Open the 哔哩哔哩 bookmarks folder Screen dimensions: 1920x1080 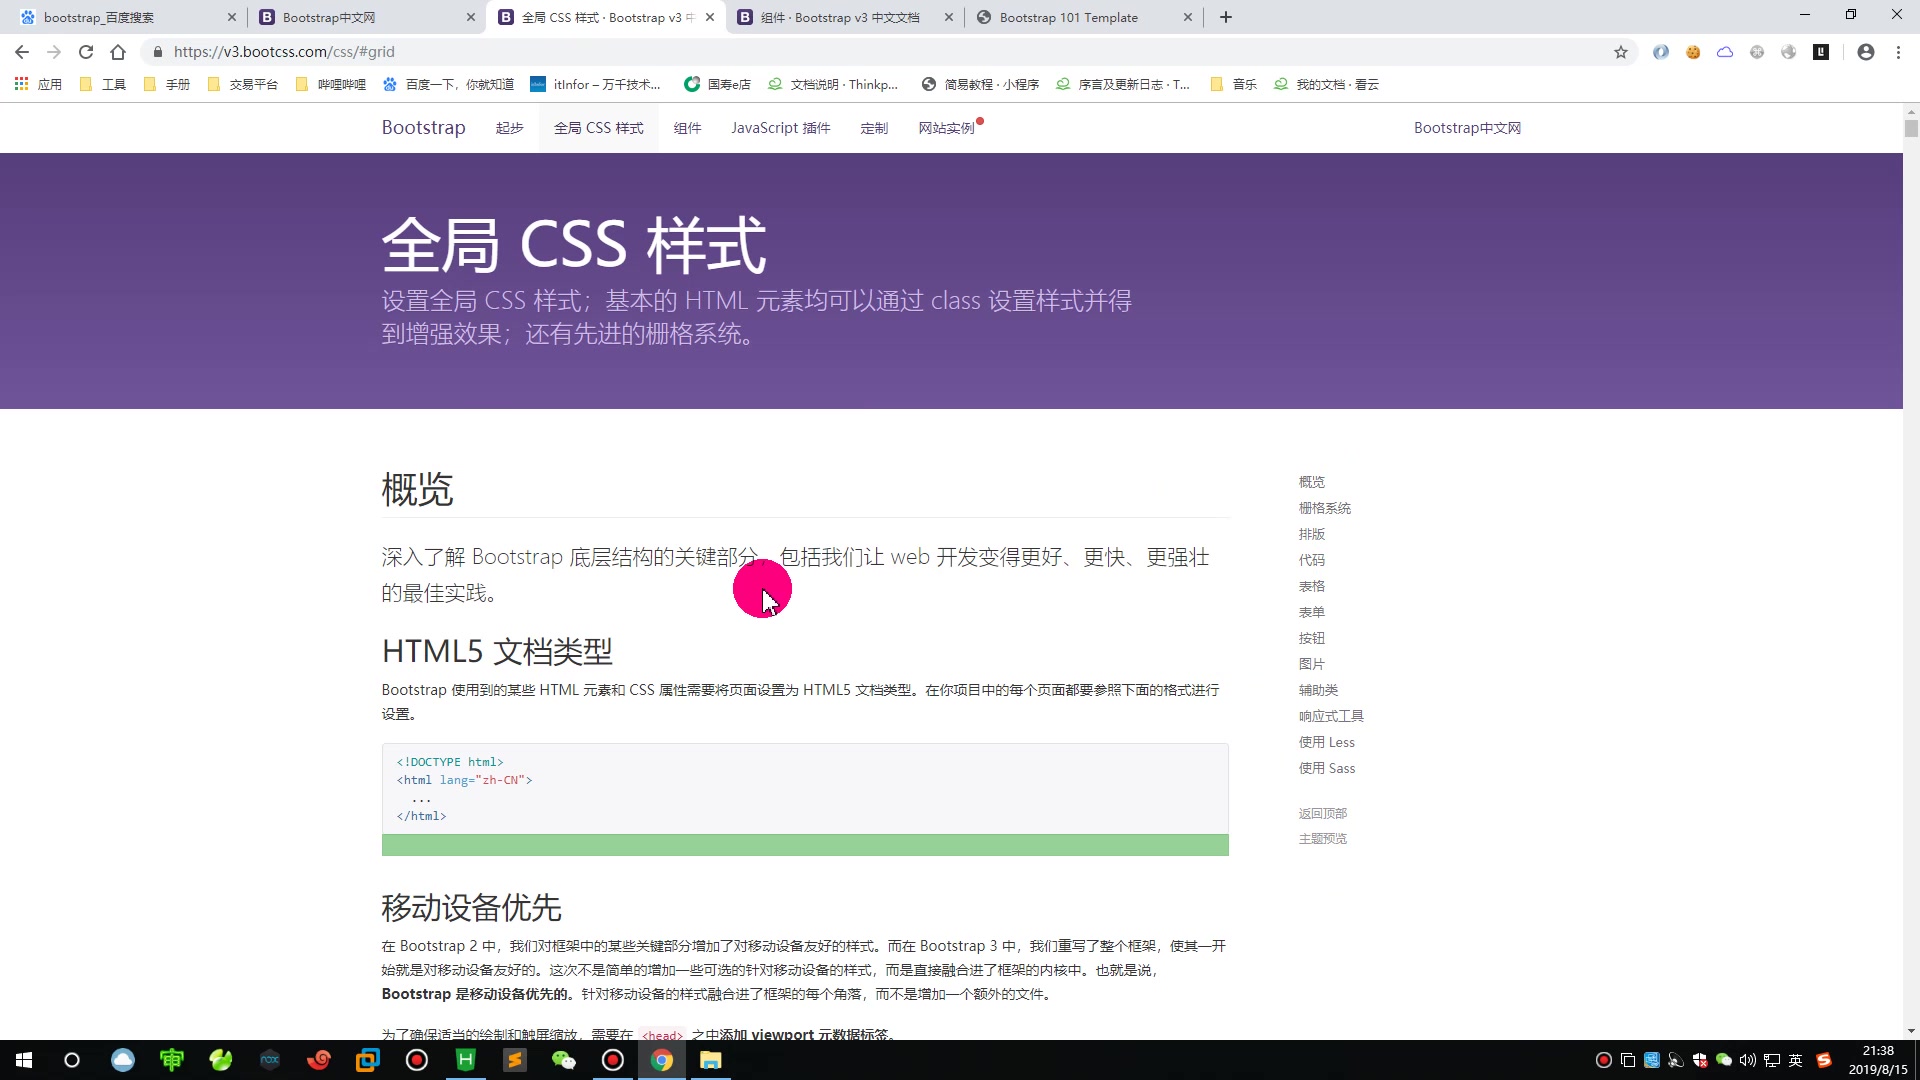click(x=330, y=84)
